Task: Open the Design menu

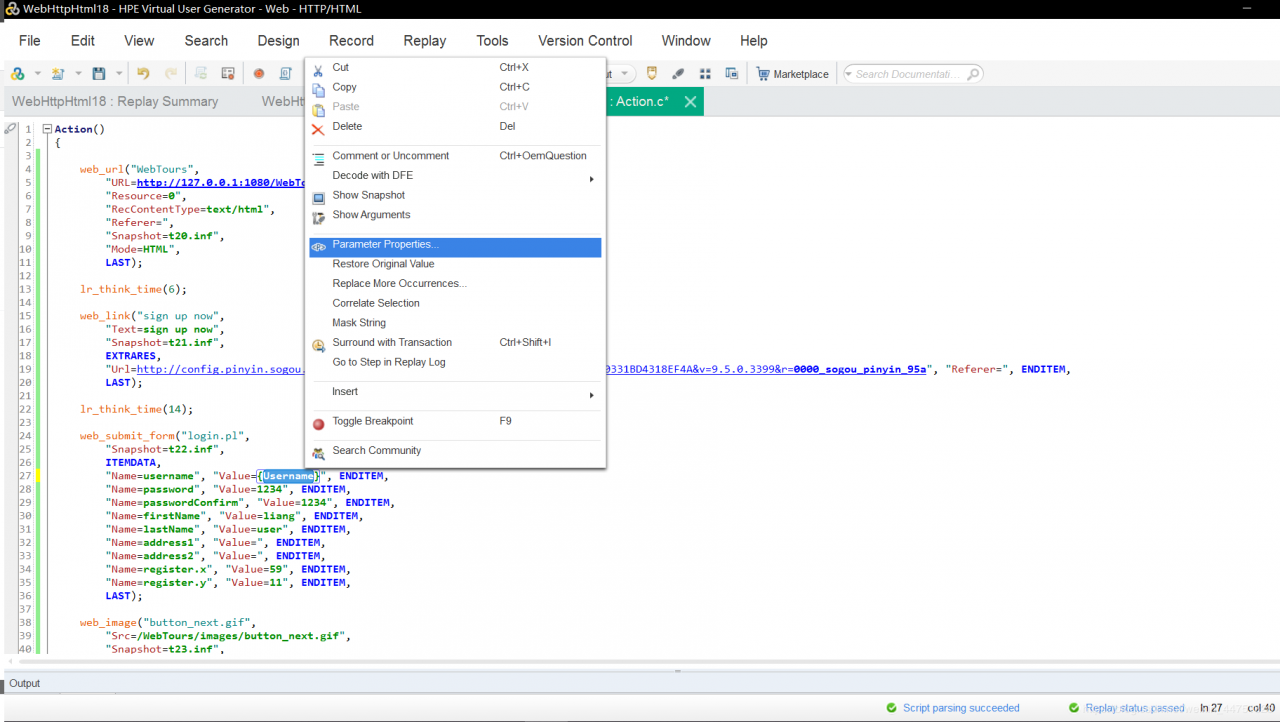Action: tap(278, 41)
